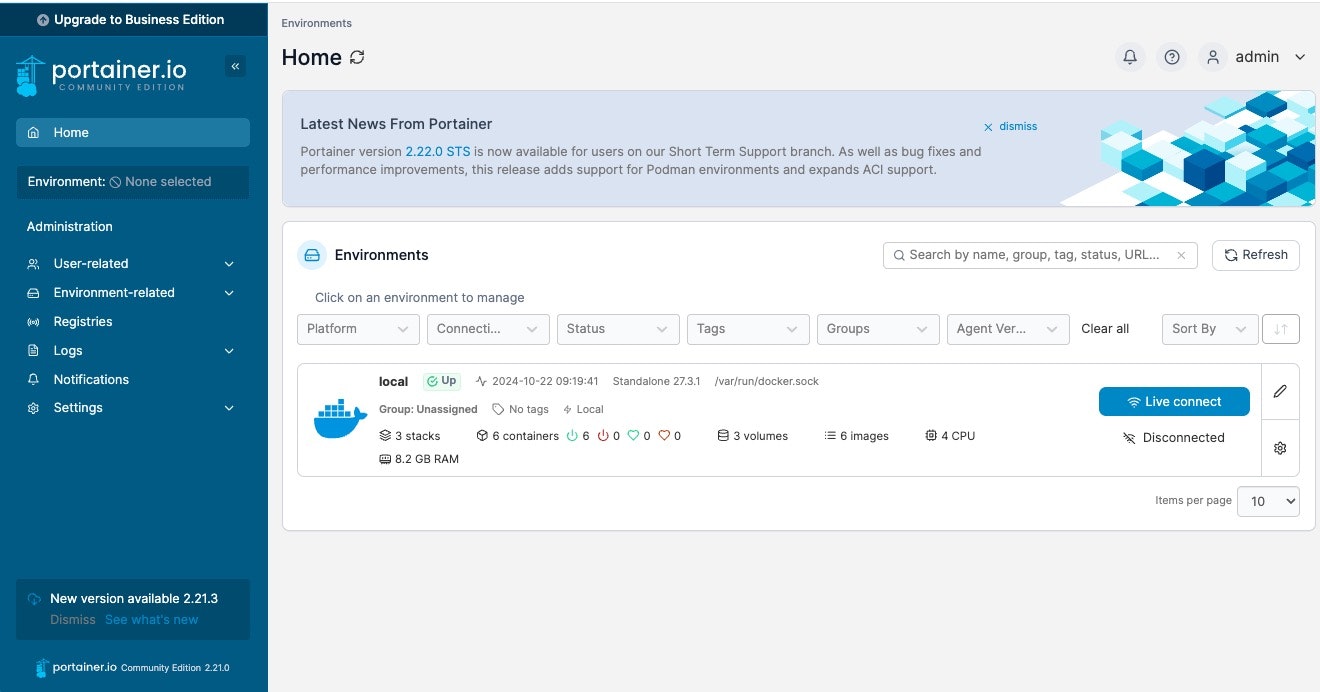This screenshot has height=692, width=1320.
Task: Click the unhealthy containers red heart icon
Action: tap(664, 436)
